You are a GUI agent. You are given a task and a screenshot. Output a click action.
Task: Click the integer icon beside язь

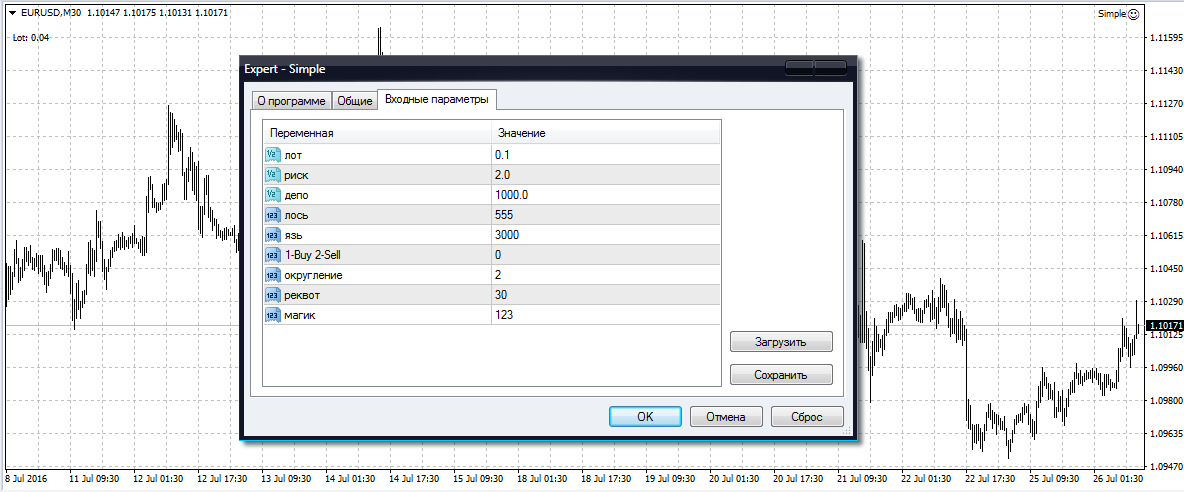click(x=273, y=235)
